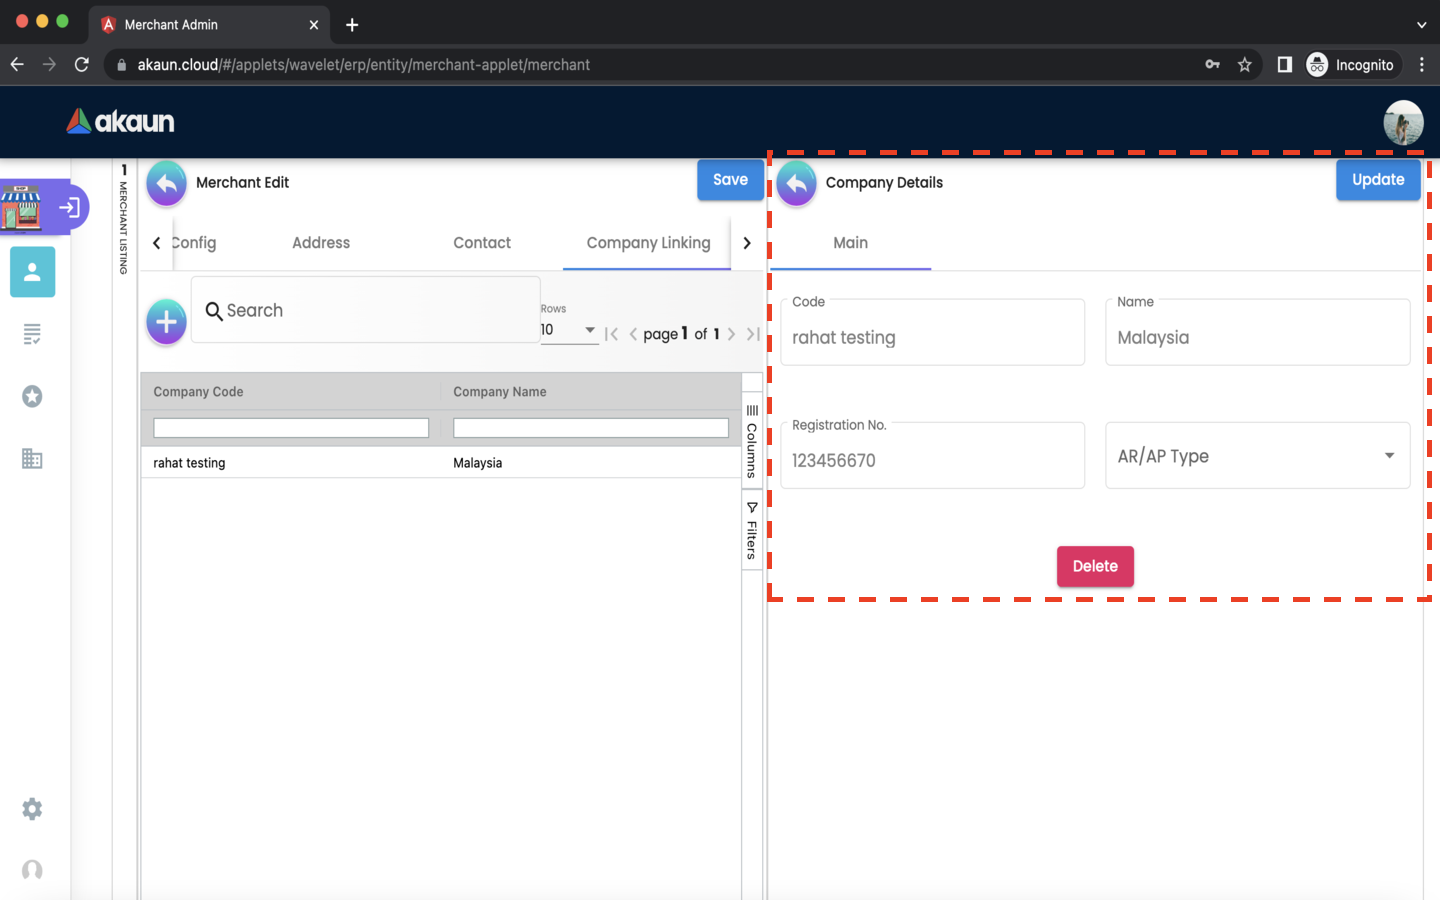1440x900 pixels.
Task: Open the settings gear in sidebar
Action: [x=32, y=809]
